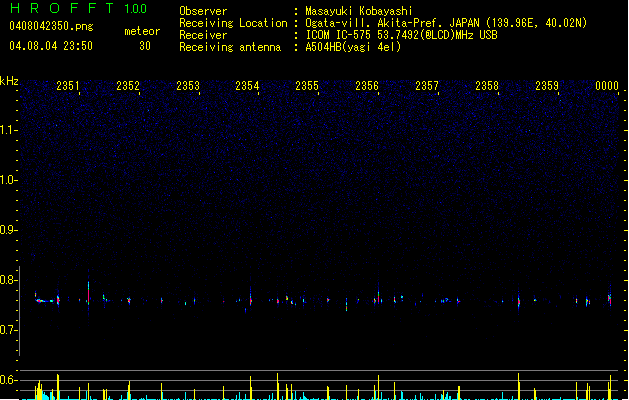Click the 2354 time axis marker
Screen dimensions: 629x400
(x=247, y=86)
